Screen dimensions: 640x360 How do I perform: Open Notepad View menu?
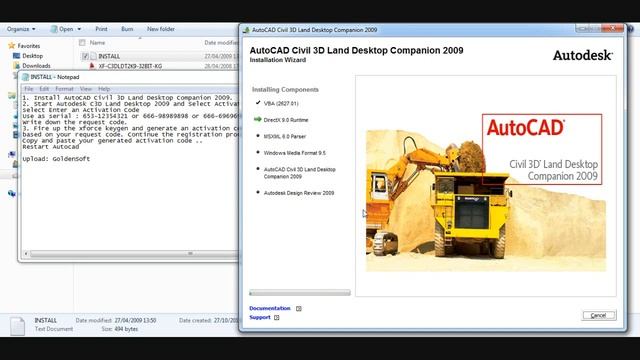point(86,89)
